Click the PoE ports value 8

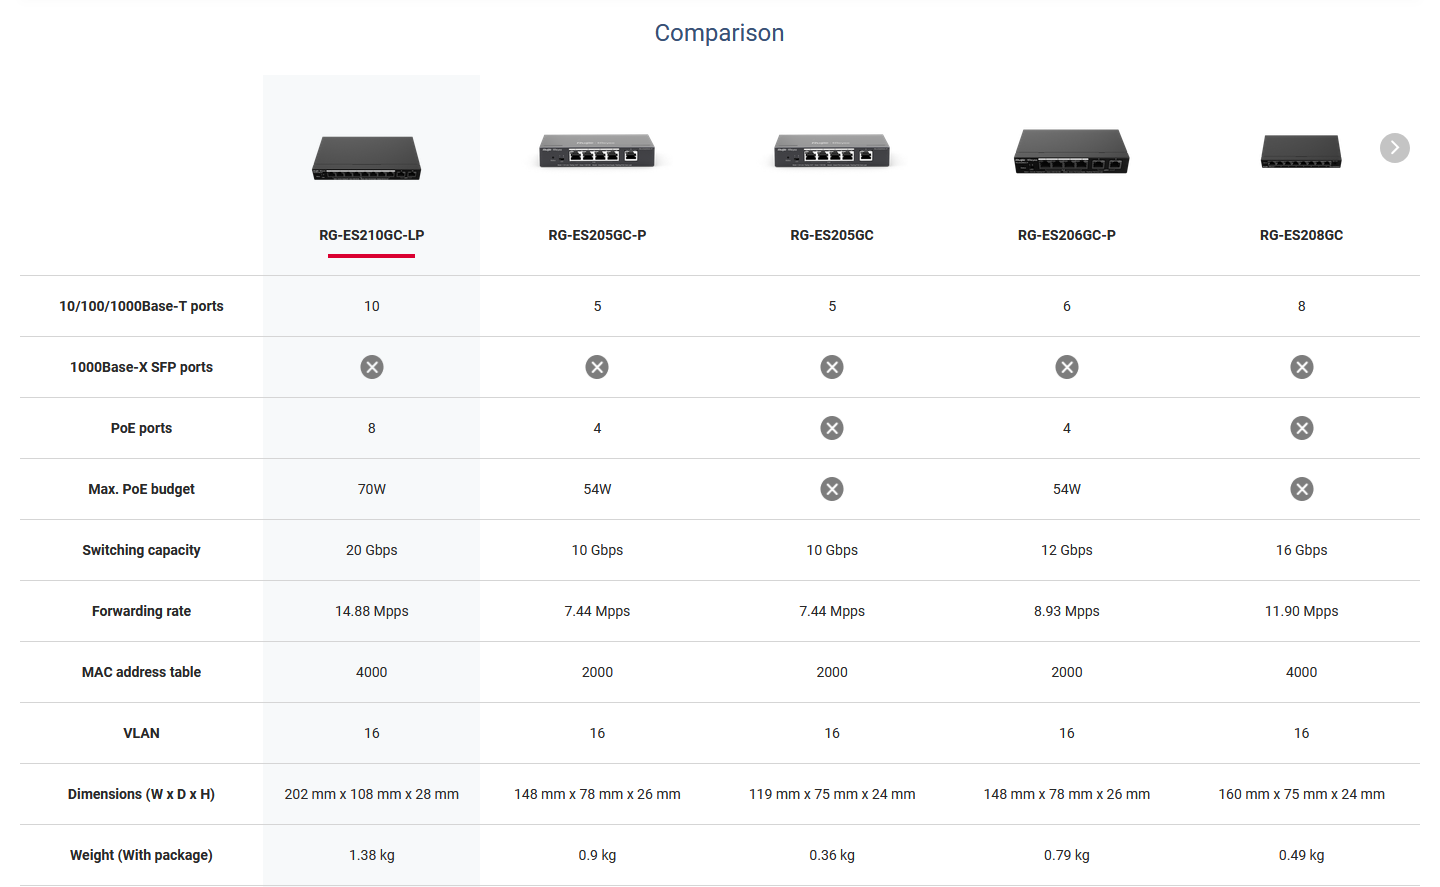tap(372, 428)
